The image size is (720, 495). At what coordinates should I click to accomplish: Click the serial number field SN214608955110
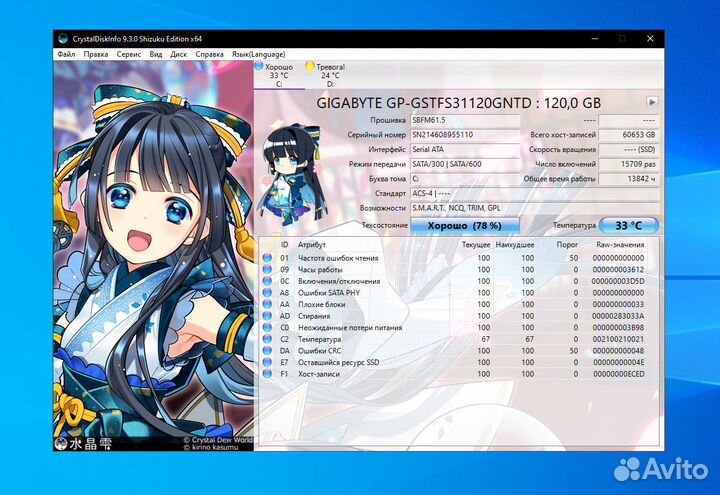(465, 135)
